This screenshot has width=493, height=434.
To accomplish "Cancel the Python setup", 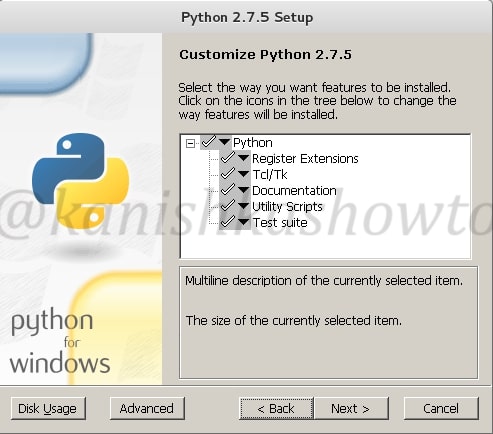I will point(441,408).
